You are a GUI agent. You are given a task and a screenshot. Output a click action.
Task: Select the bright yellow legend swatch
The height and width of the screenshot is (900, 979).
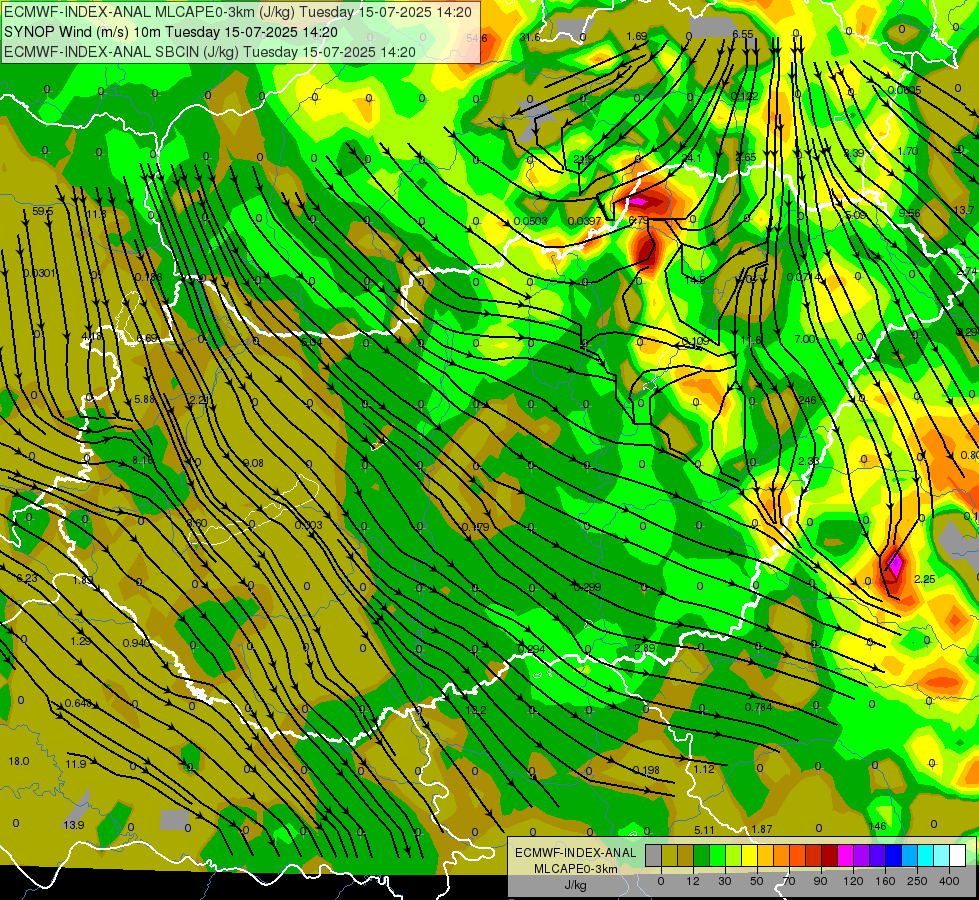[750, 855]
